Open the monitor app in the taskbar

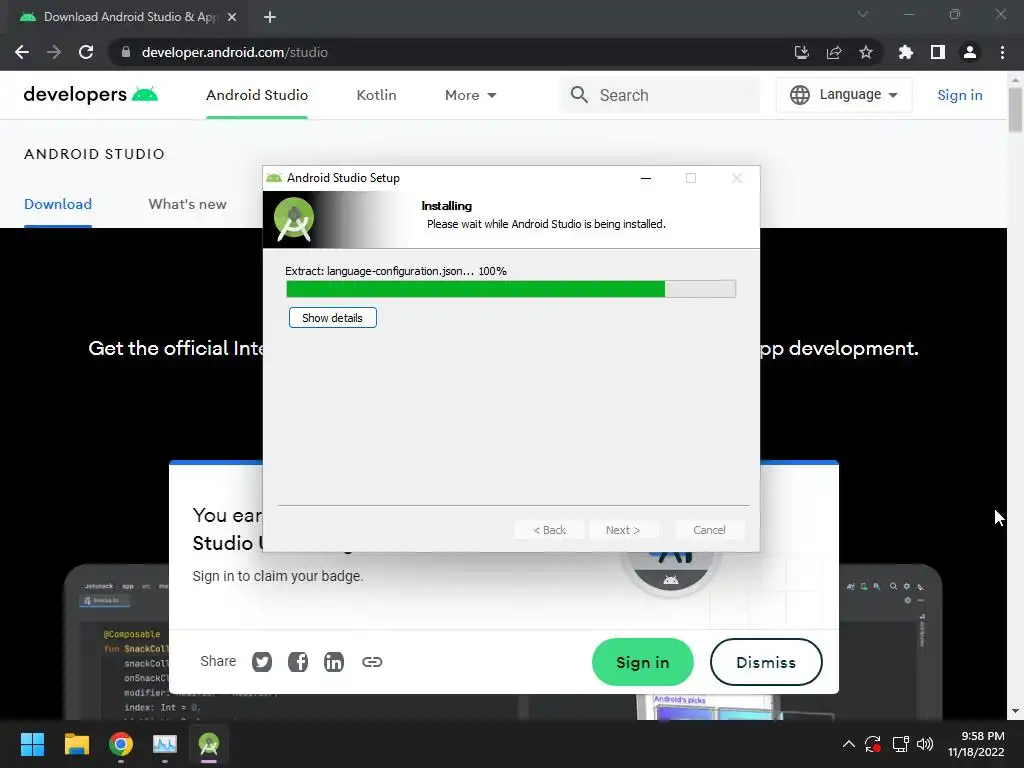tap(165, 744)
